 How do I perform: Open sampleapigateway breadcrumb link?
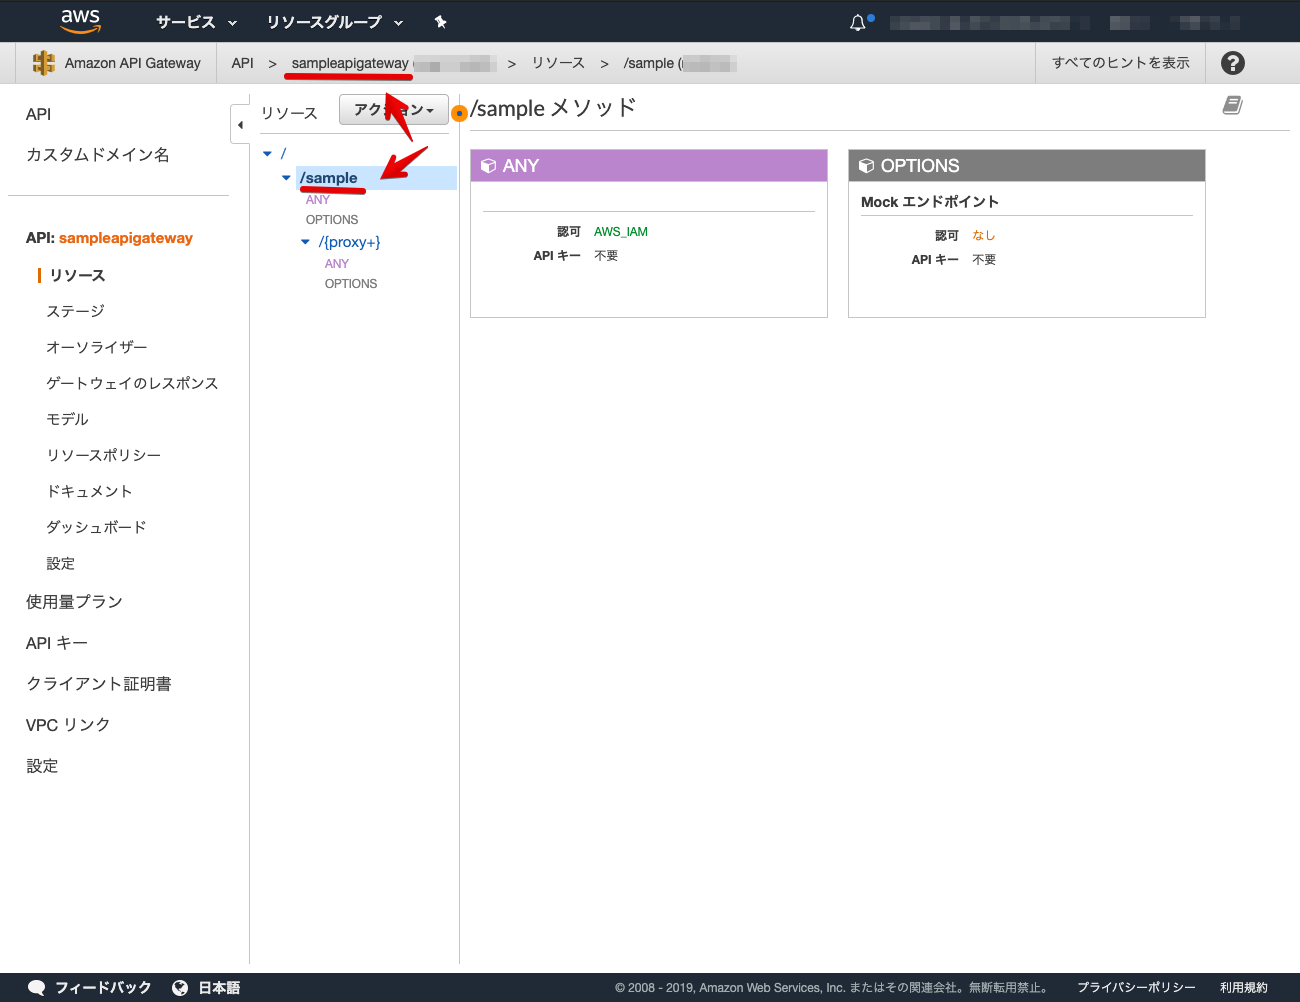350,63
